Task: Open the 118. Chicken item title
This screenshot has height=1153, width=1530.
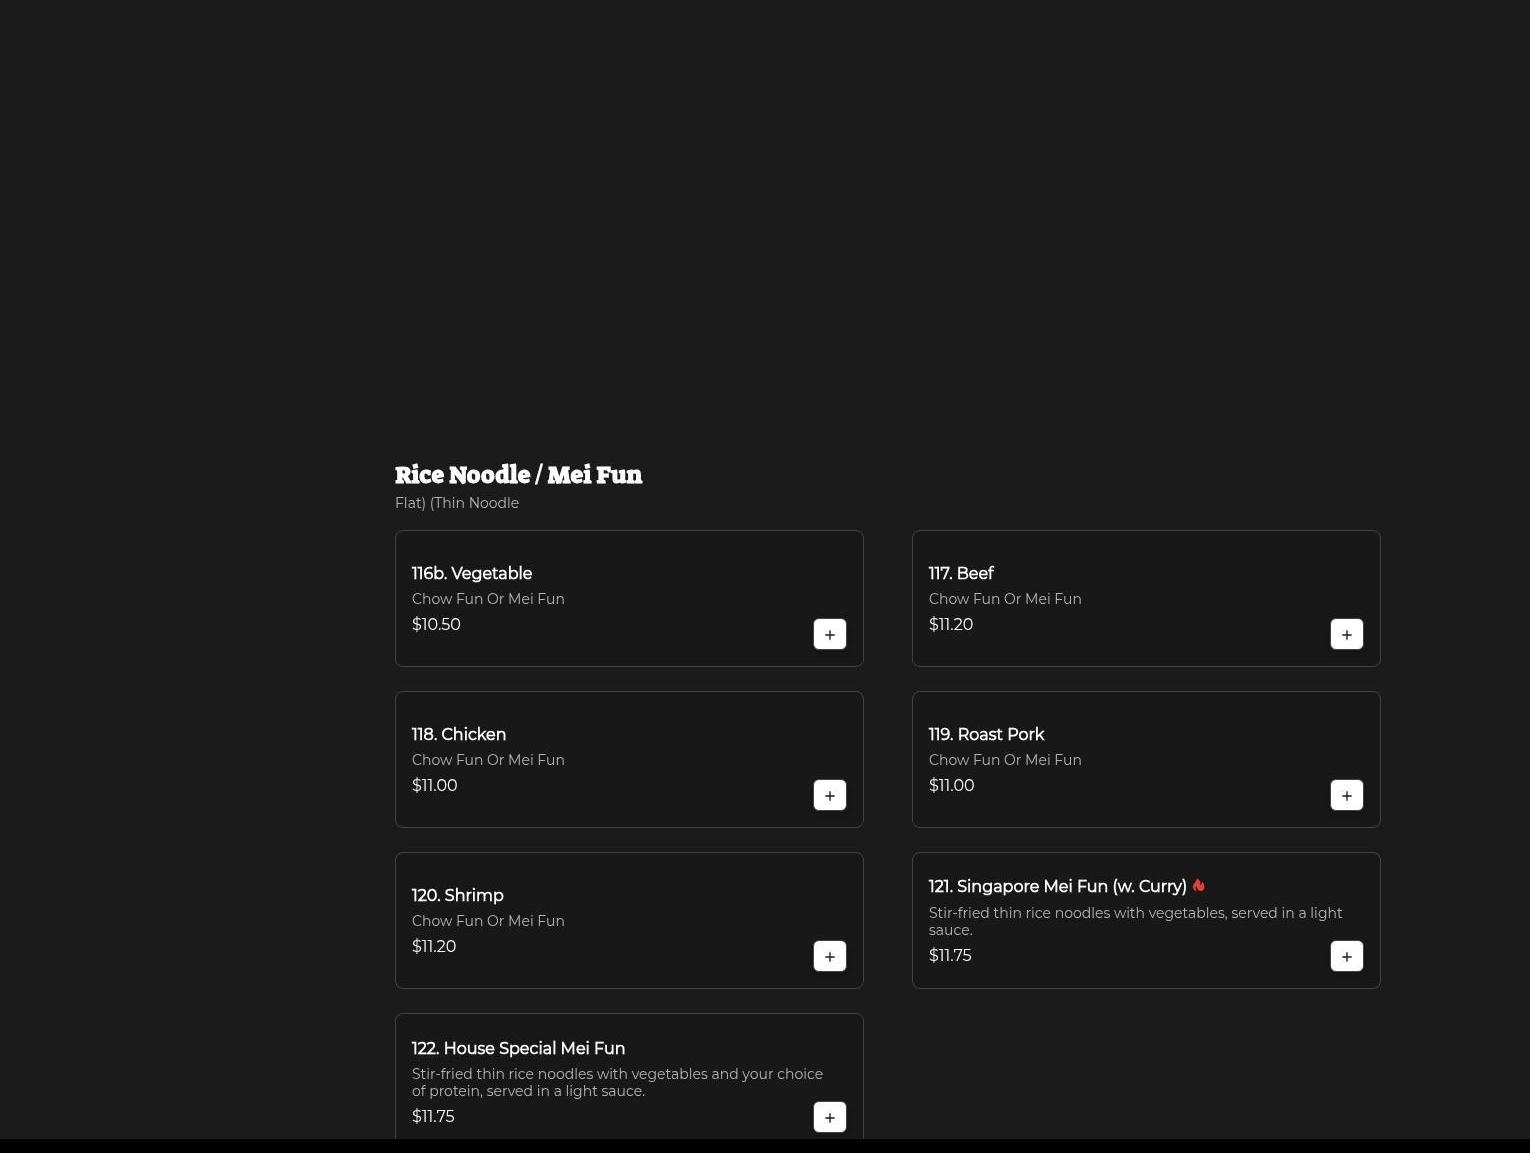Action: coord(458,734)
